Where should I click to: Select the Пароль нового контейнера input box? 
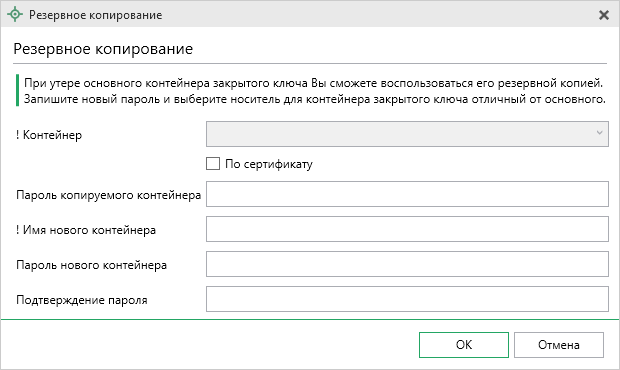tap(407, 264)
